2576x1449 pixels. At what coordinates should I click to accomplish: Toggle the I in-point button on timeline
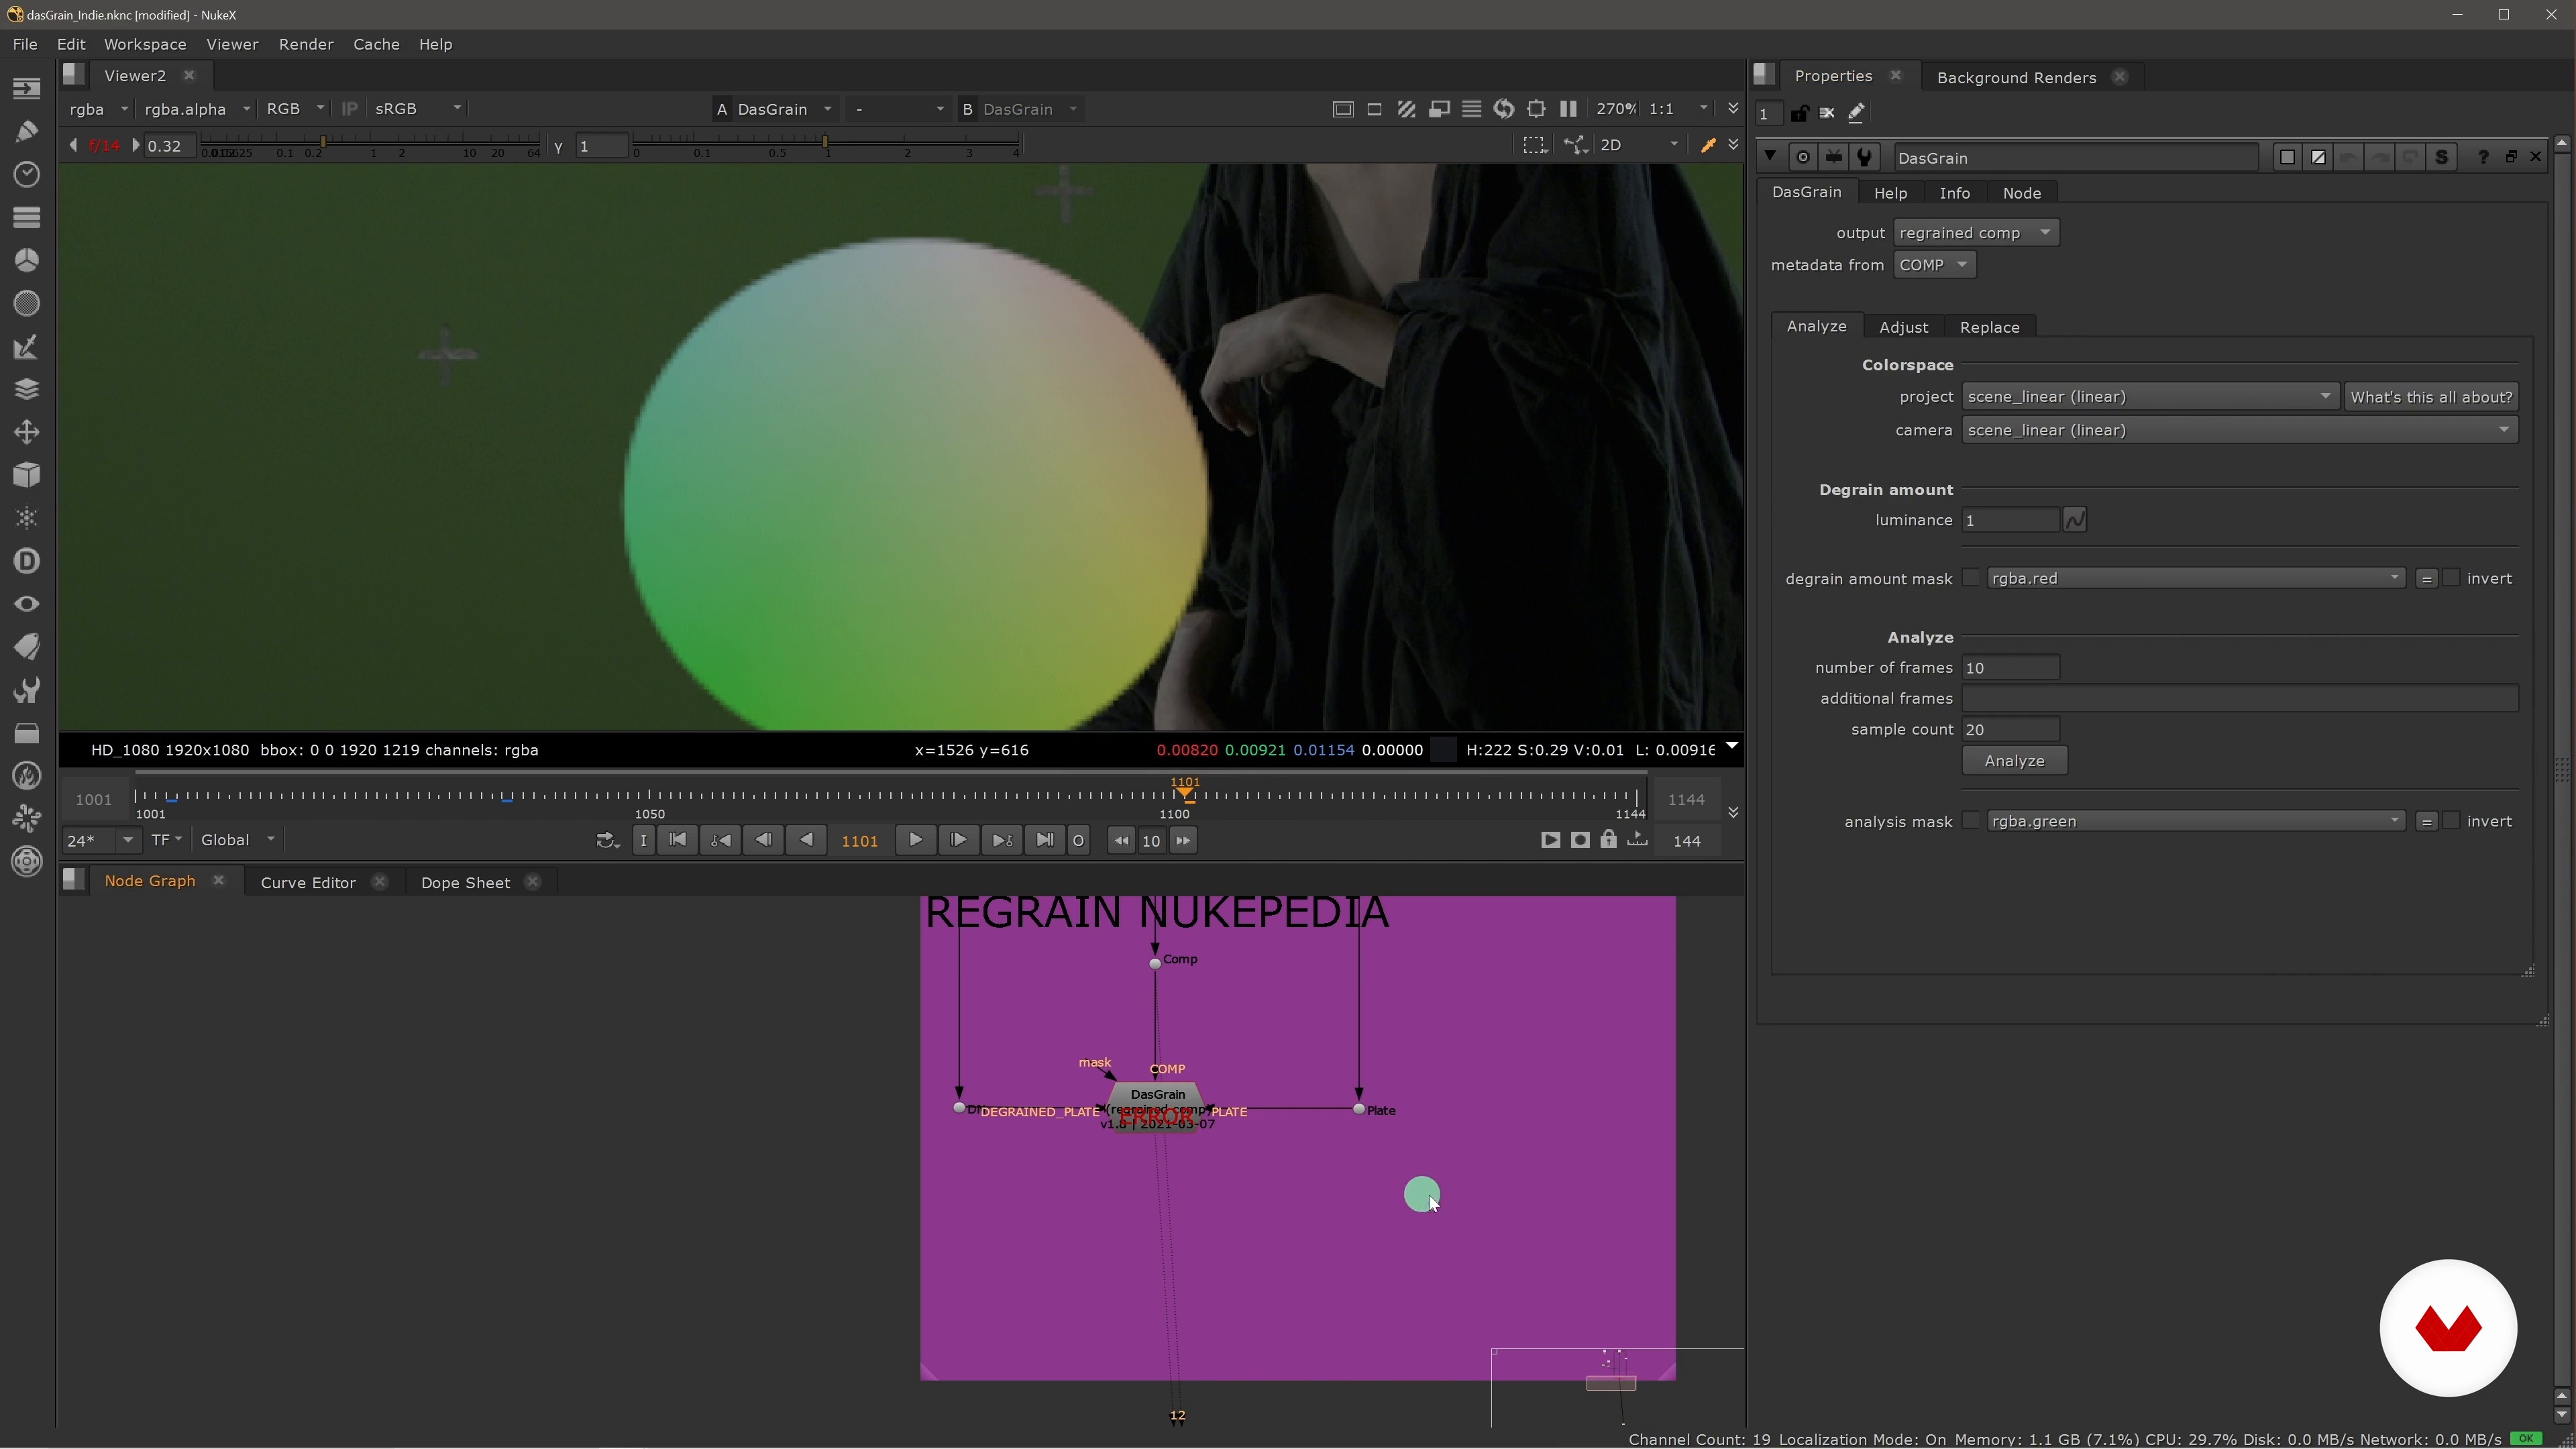[x=644, y=841]
